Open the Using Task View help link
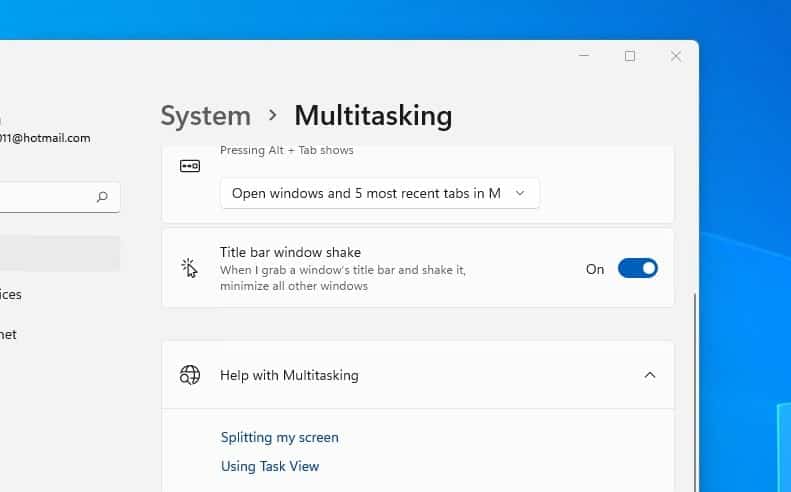Screen dimensions: 791x492 (x=270, y=466)
